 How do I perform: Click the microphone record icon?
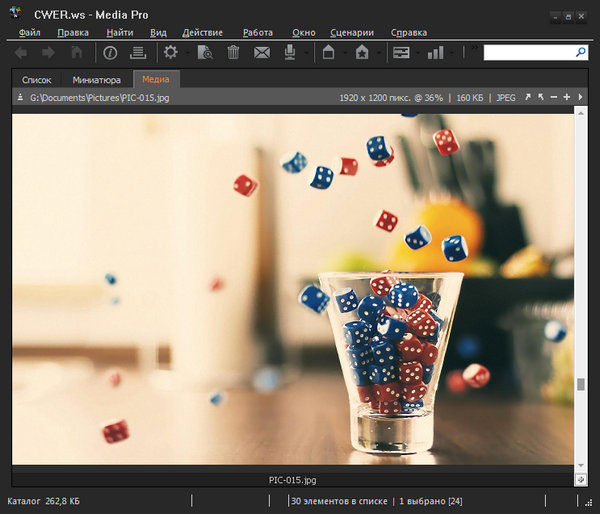tap(290, 52)
